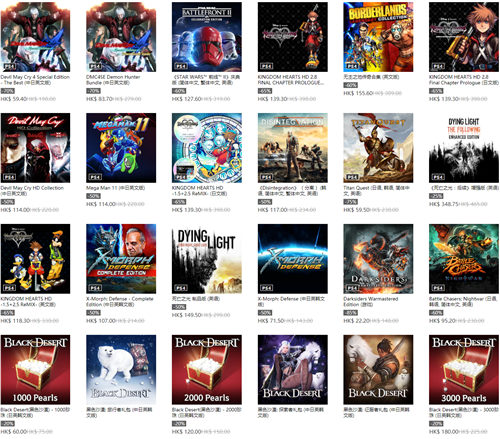
Task: Click the Black Desert 3000 Pearls thumbnail
Action: (464, 370)
